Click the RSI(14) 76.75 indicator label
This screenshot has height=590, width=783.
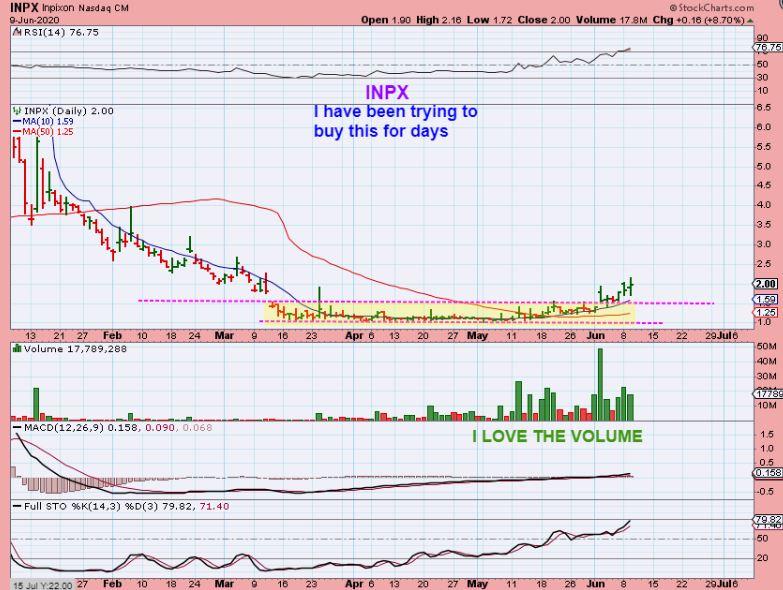56,32
